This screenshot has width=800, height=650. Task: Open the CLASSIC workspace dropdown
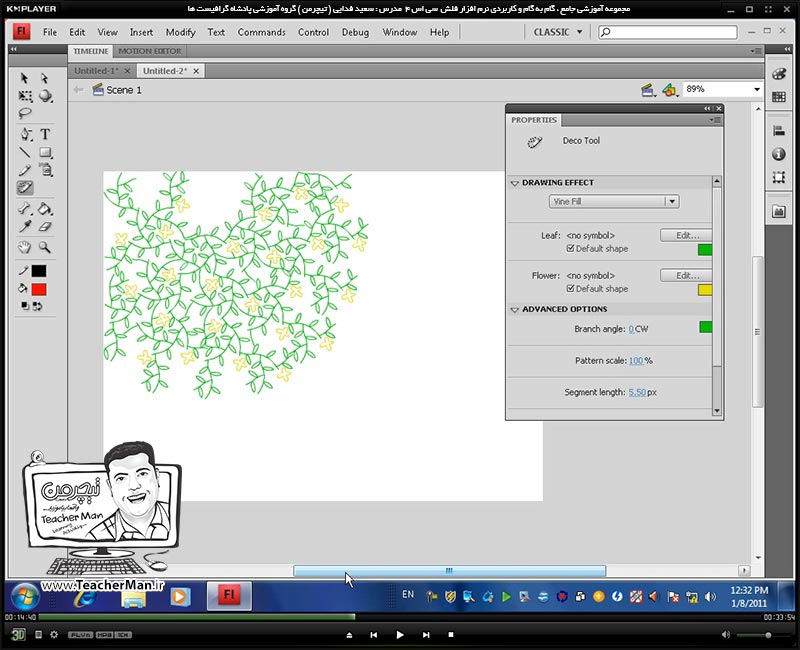[x=558, y=32]
